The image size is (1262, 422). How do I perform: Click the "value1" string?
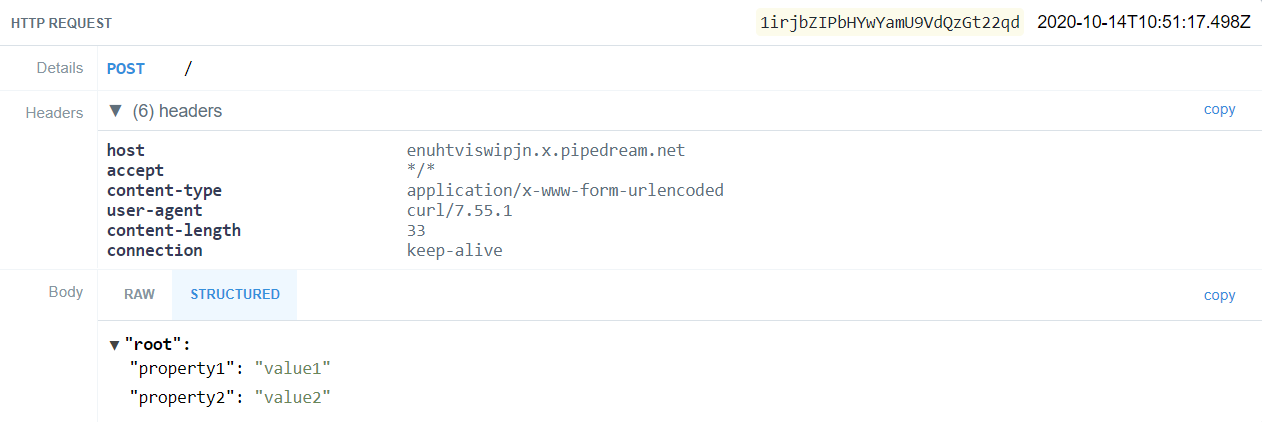[292, 369]
